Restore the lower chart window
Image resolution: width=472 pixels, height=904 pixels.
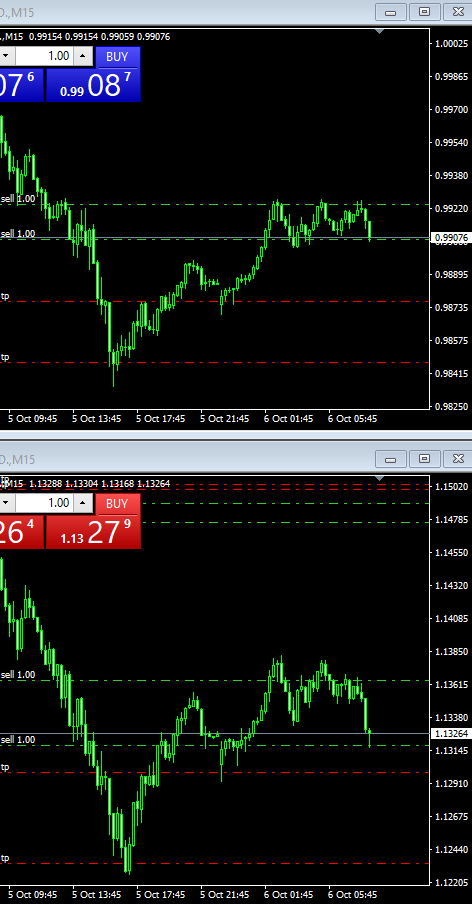click(425, 459)
